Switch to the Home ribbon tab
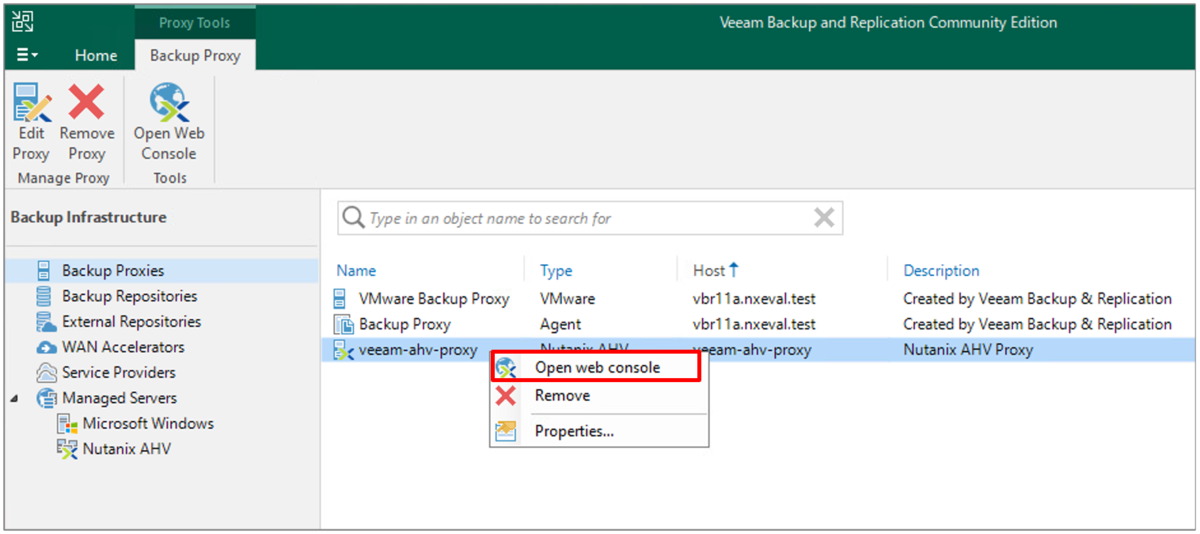Viewport: 1200px width, 534px height. 96,55
